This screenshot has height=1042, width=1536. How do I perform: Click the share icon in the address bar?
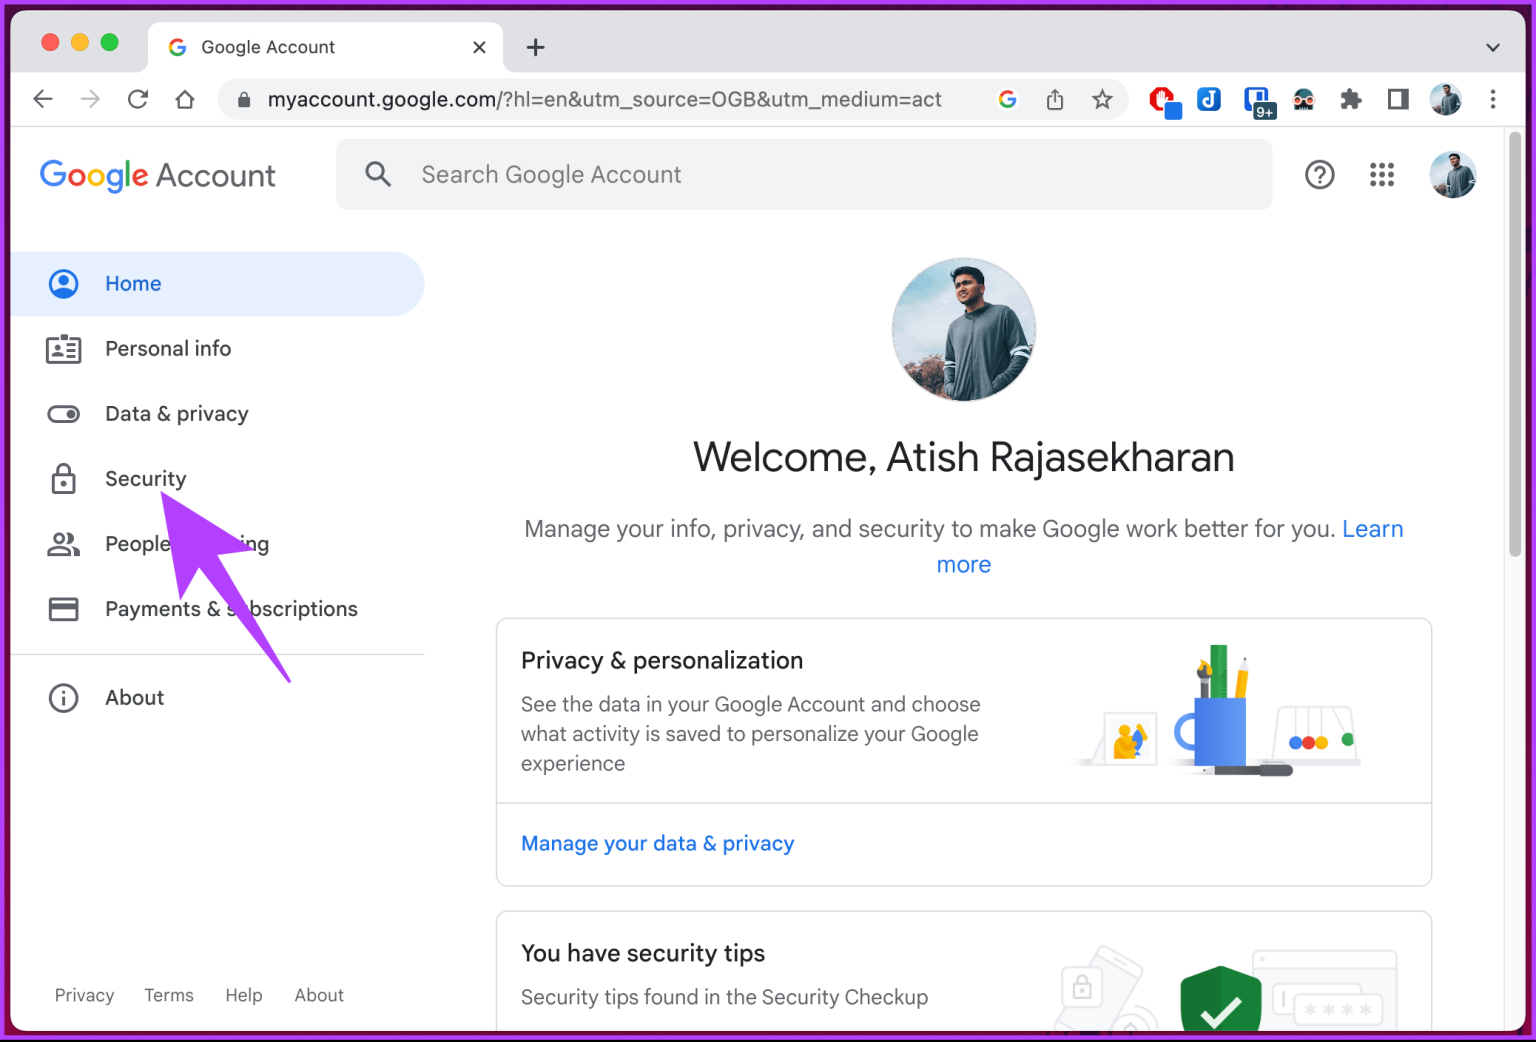point(1054,99)
